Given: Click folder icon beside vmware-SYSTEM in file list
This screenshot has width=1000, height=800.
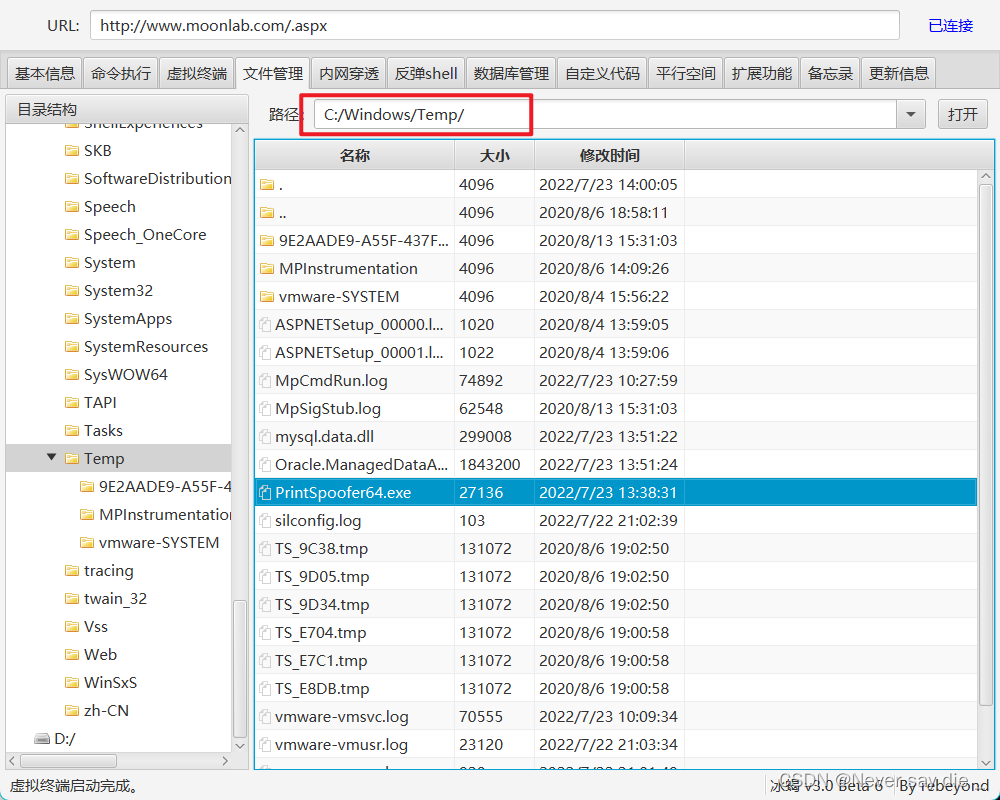Looking at the screenshot, I should 267,297.
